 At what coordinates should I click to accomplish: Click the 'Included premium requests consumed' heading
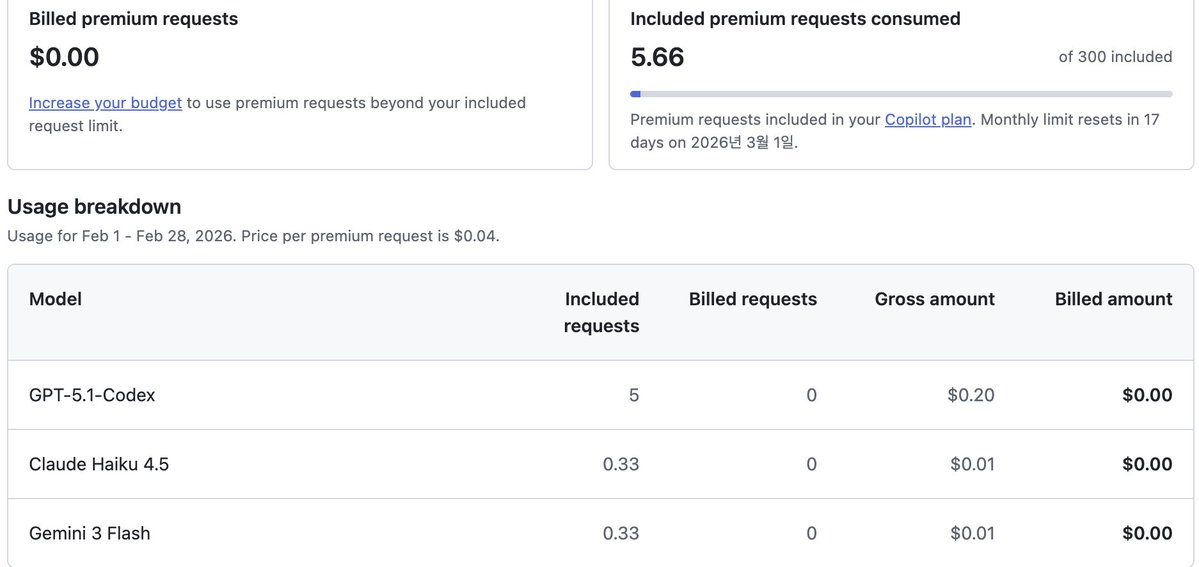[795, 18]
